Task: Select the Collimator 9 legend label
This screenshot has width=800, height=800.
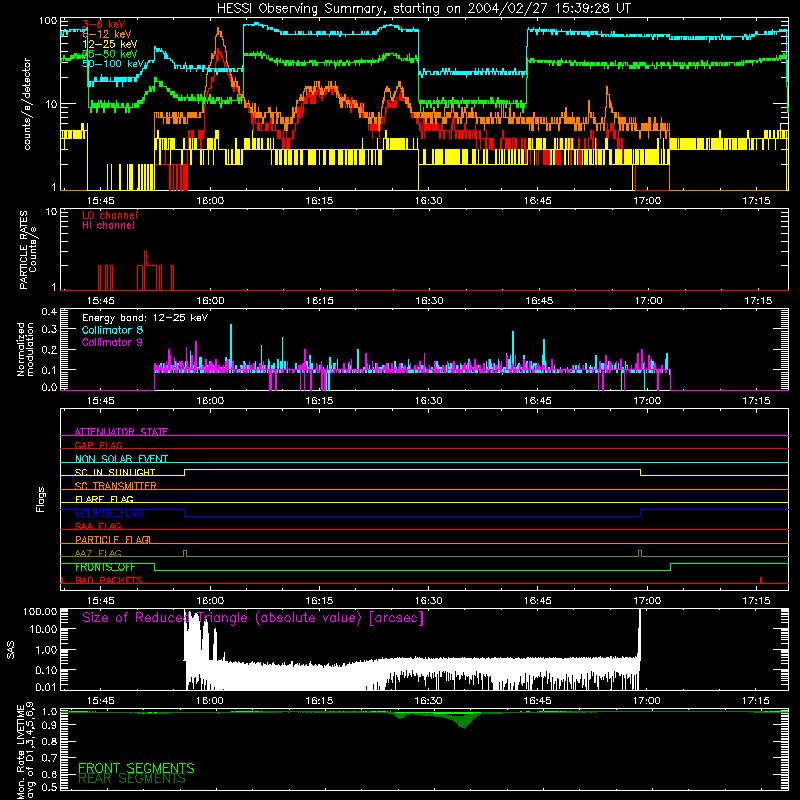Action: pyautogui.click(x=112, y=342)
